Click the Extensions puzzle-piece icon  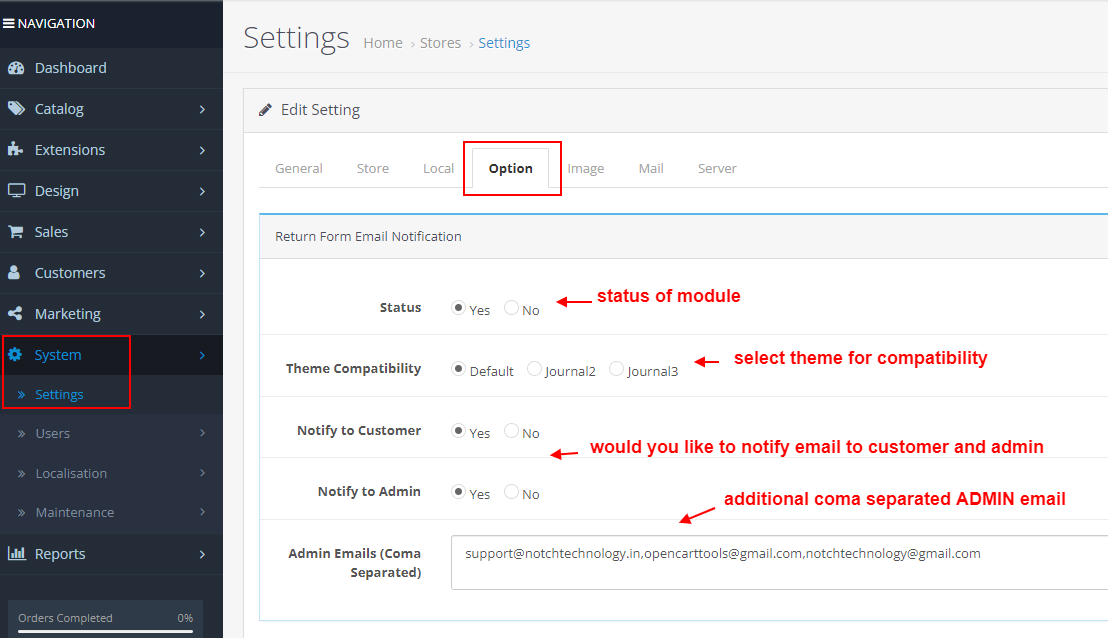pos(15,150)
